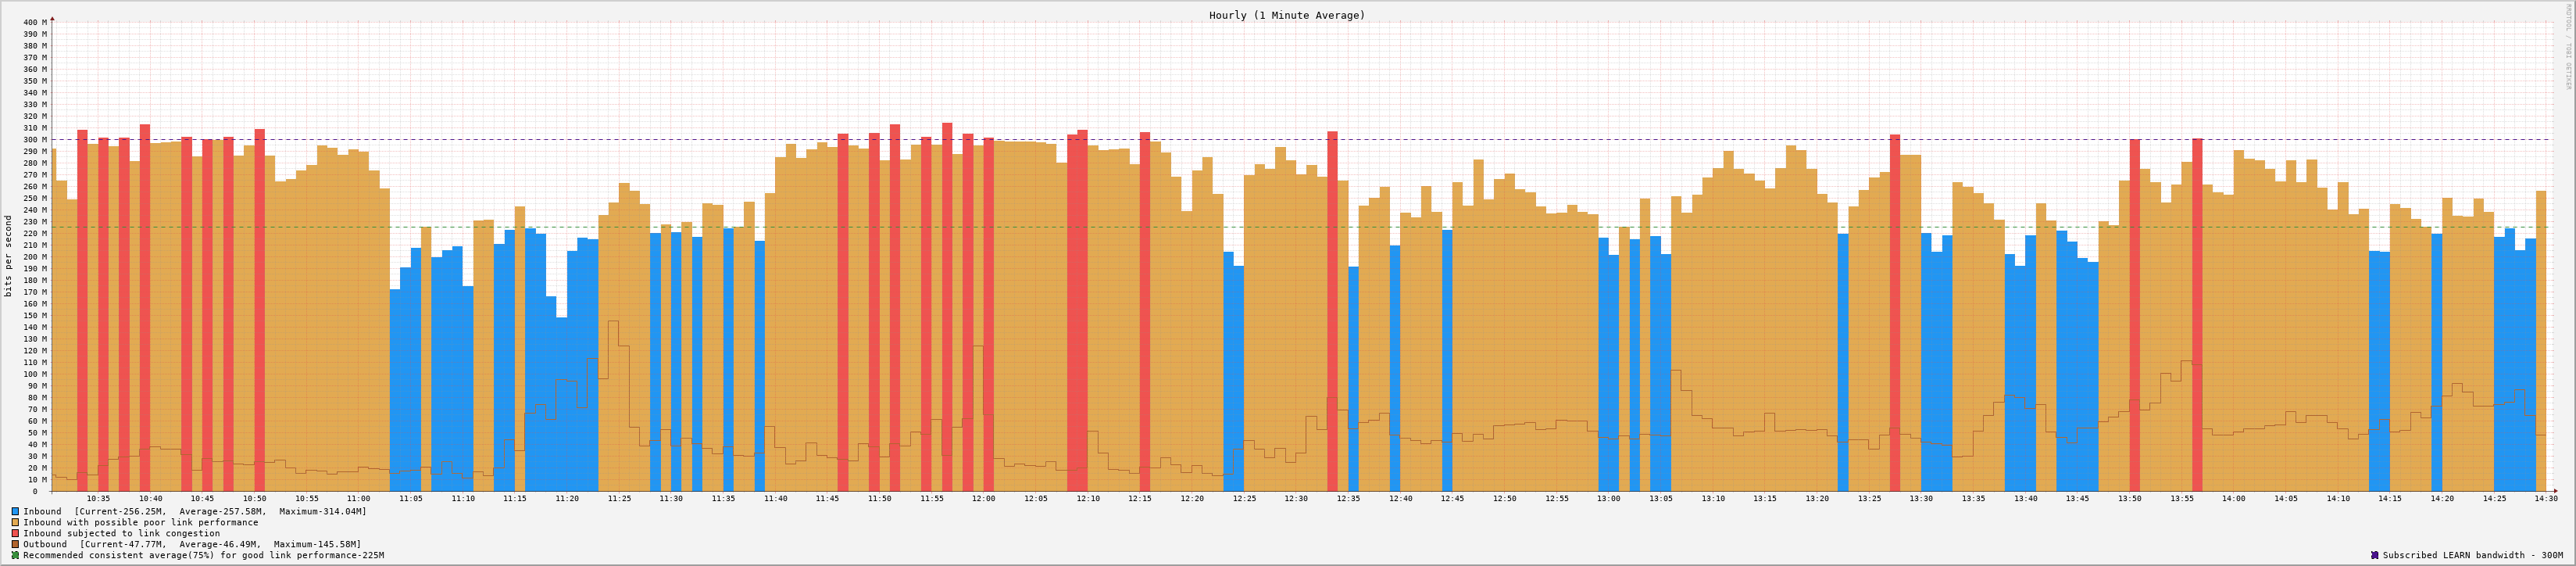Image resolution: width=2576 pixels, height=566 pixels.
Task: Click the red arrow atop the y-axis
Action: [x=52, y=18]
